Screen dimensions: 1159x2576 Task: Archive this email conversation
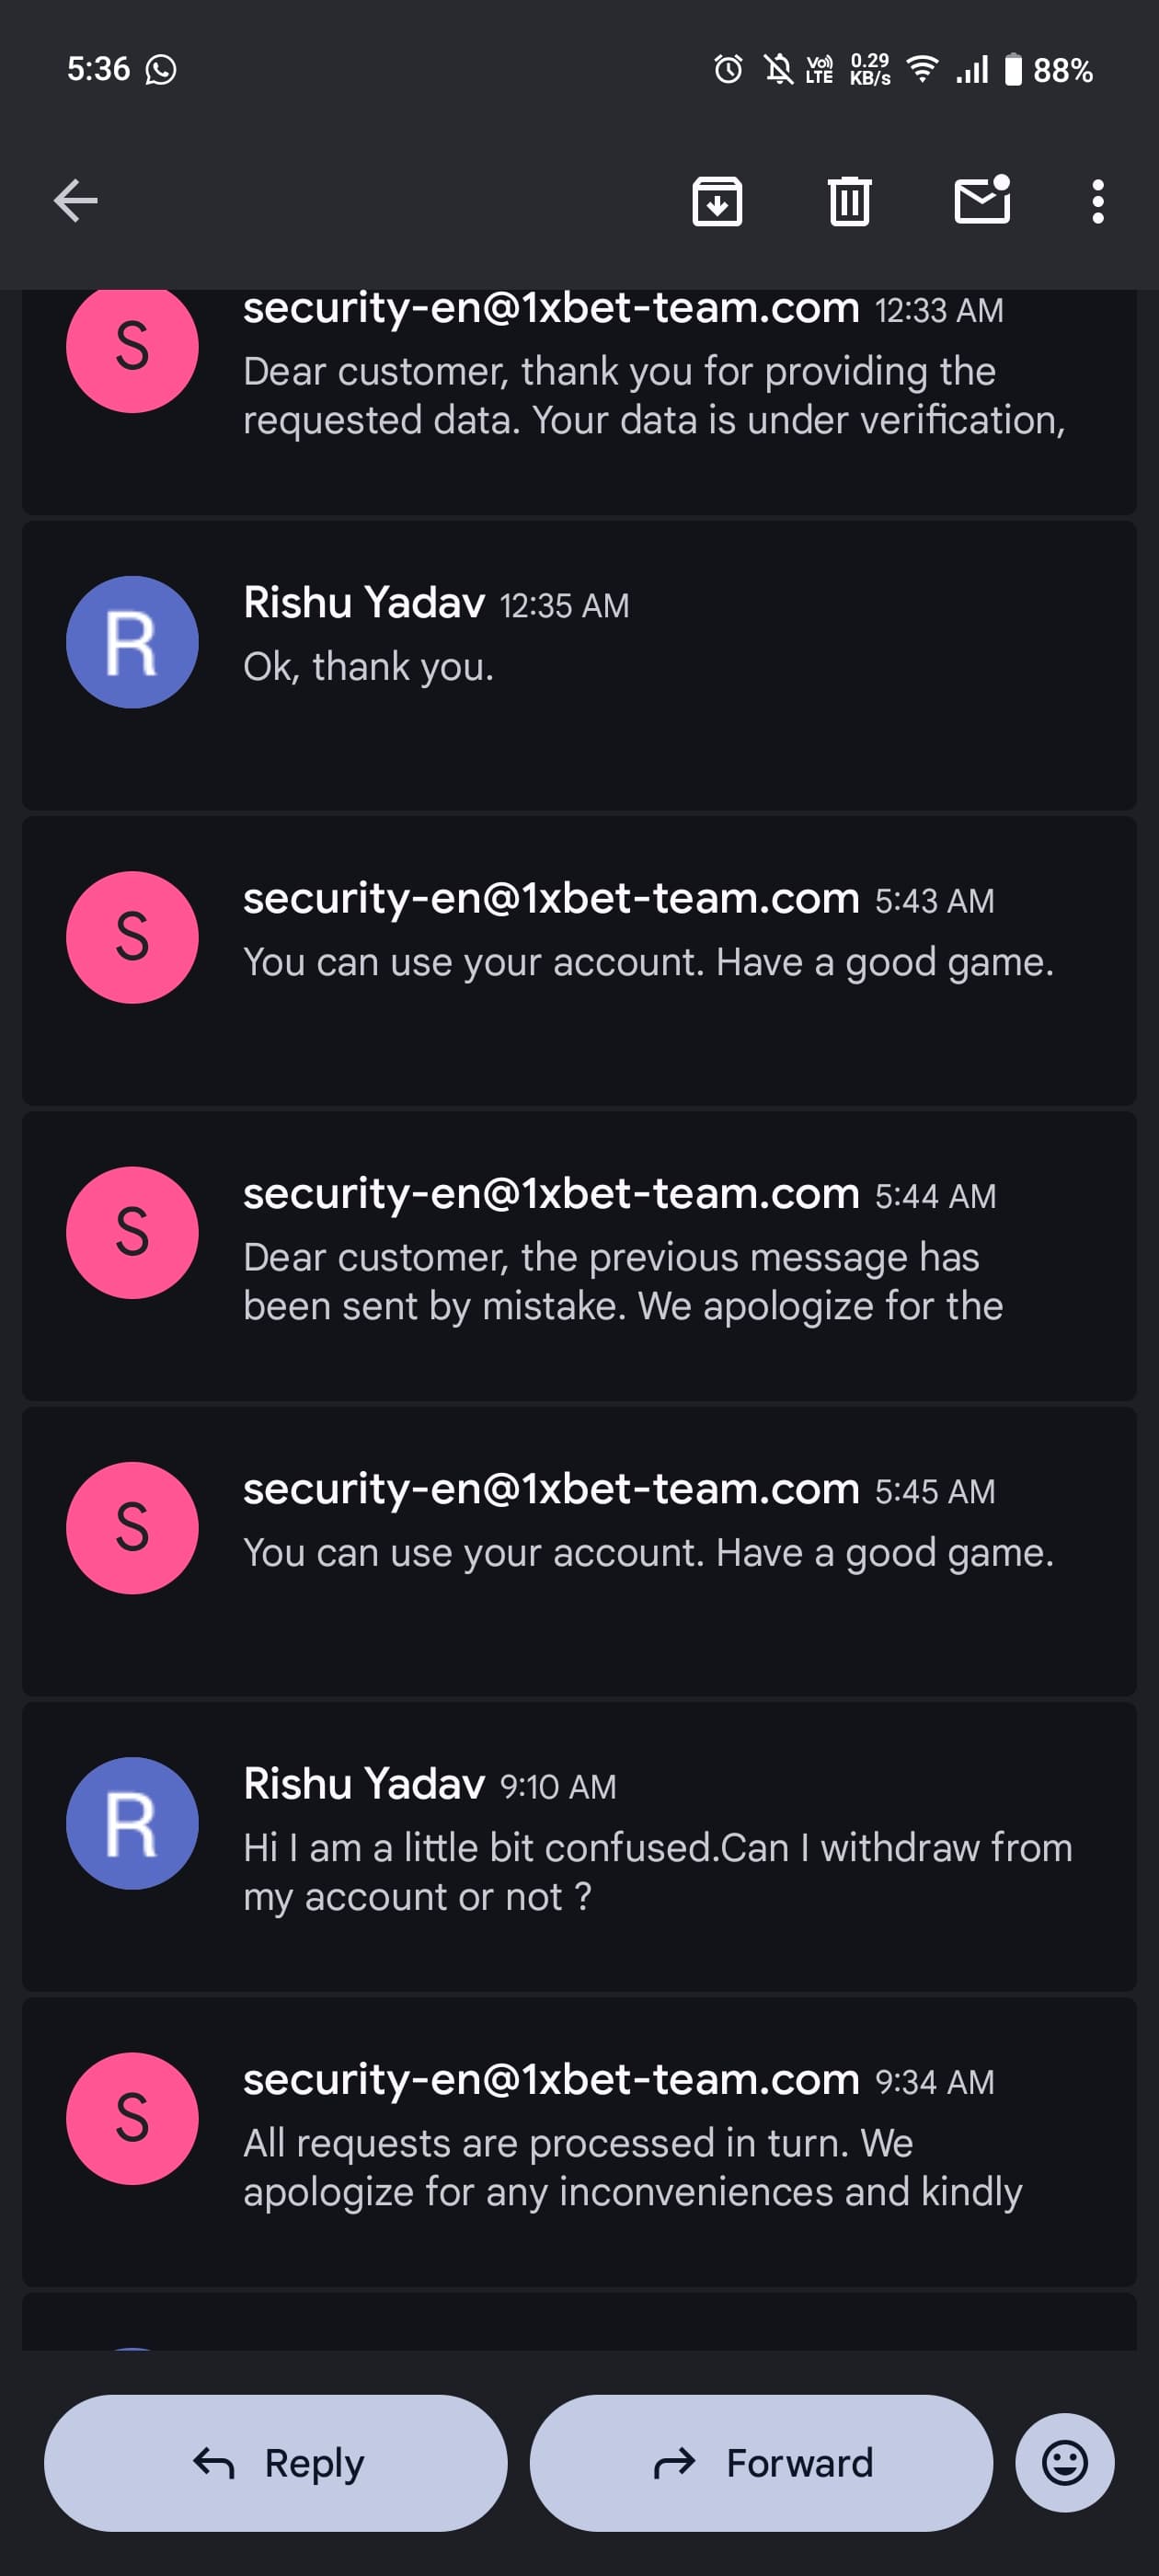point(717,201)
